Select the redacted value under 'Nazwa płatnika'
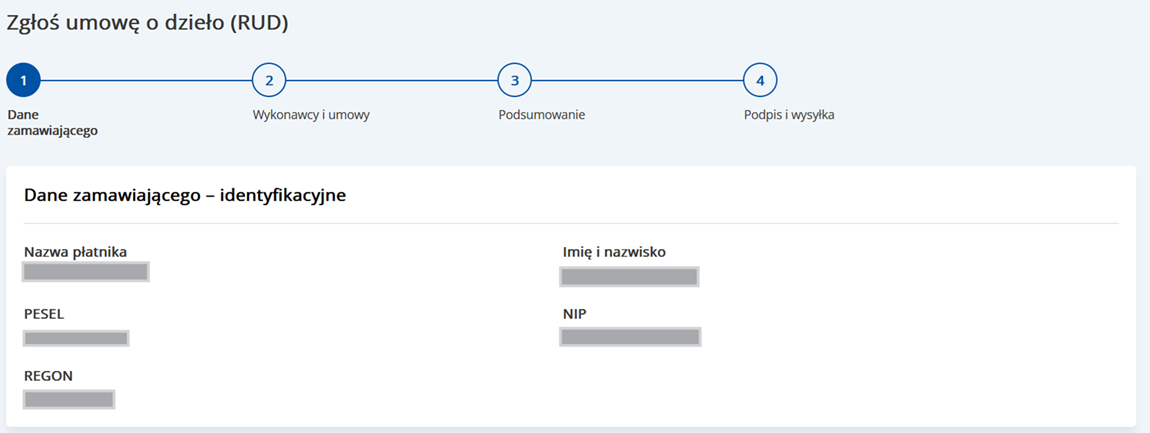 pyautogui.click(x=86, y=271)
